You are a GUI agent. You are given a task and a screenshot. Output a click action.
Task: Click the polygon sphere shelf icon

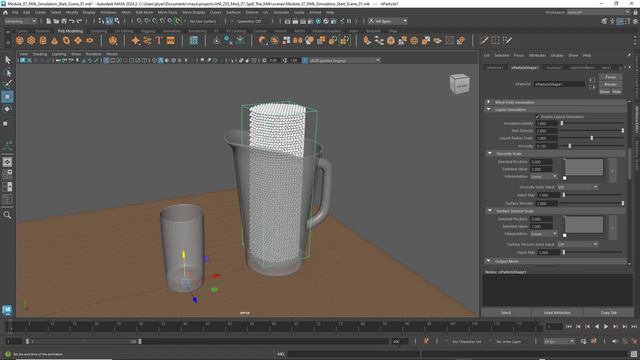click(20, 40)
